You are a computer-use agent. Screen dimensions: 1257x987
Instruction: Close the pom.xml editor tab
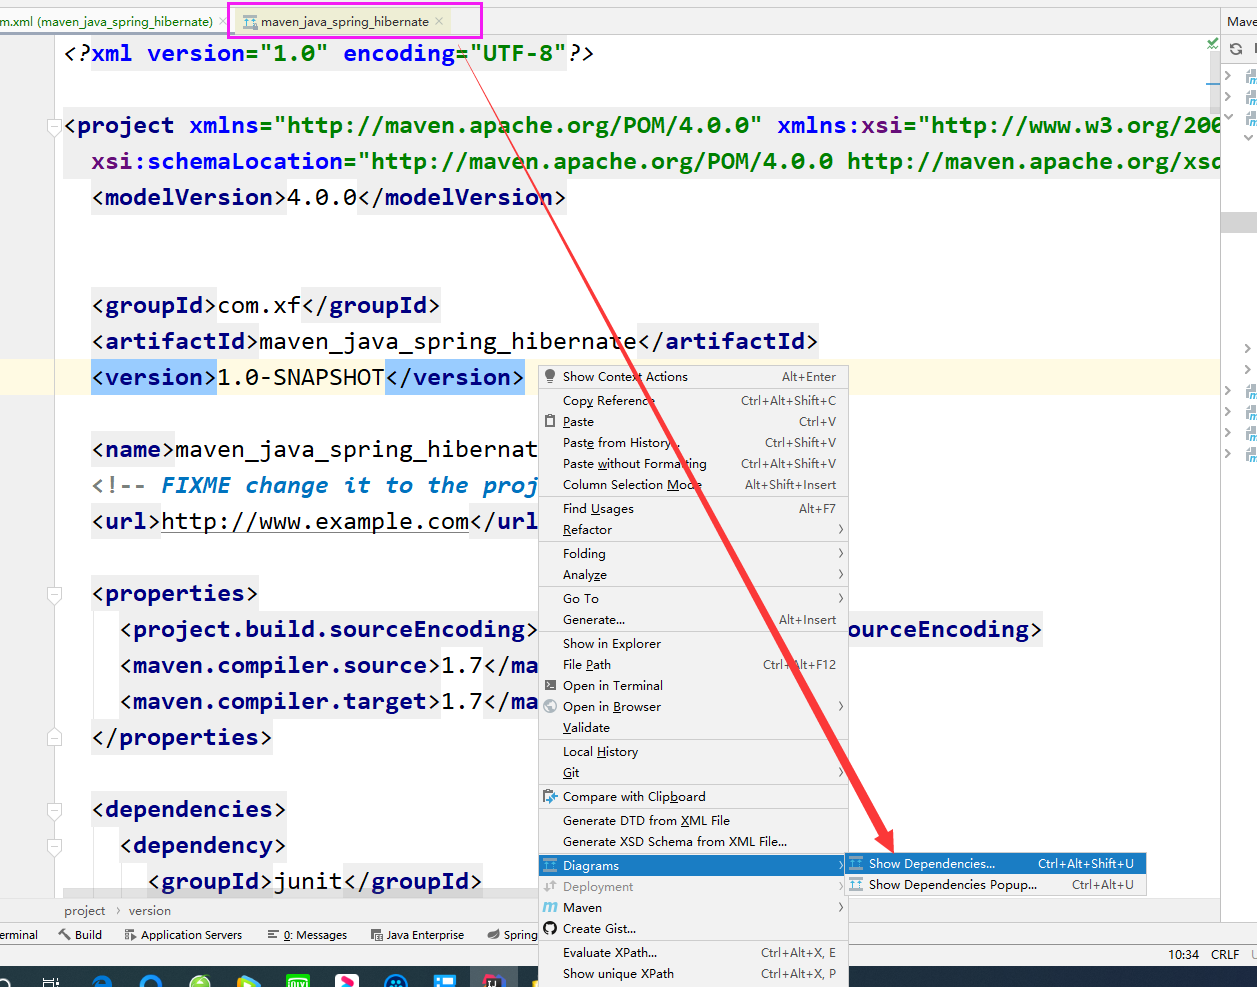point(223,21)
